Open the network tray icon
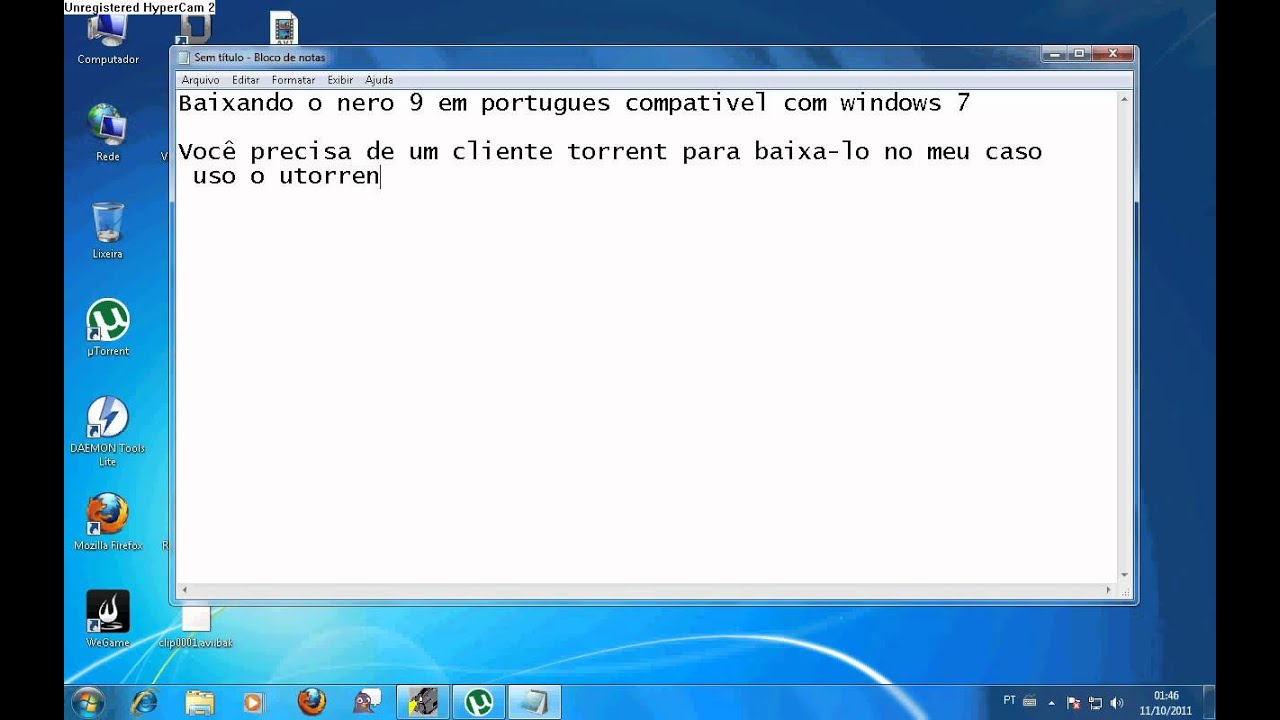 pyautogui.click(x=1095, y=703)
